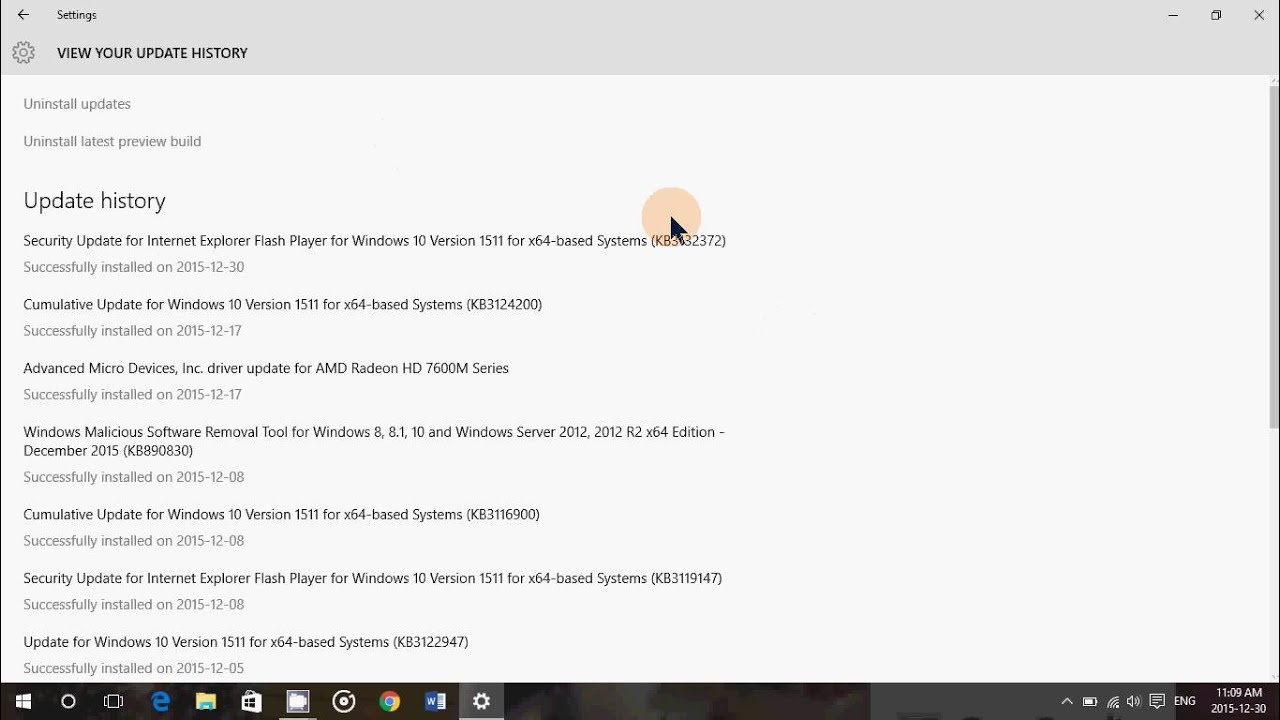Open the Action Center notifications icon

tap(1158, 702)
